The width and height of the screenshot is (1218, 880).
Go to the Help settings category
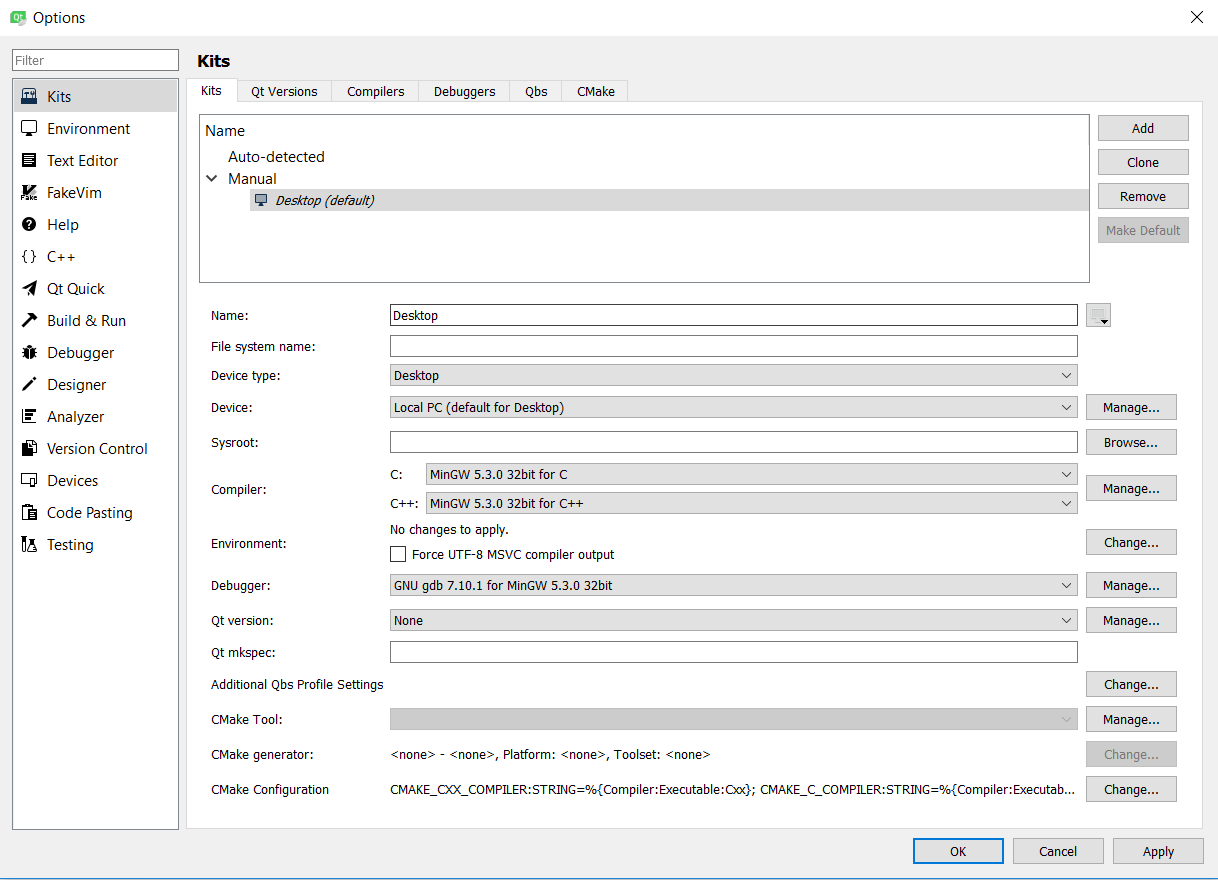click(x=95, y=225)
